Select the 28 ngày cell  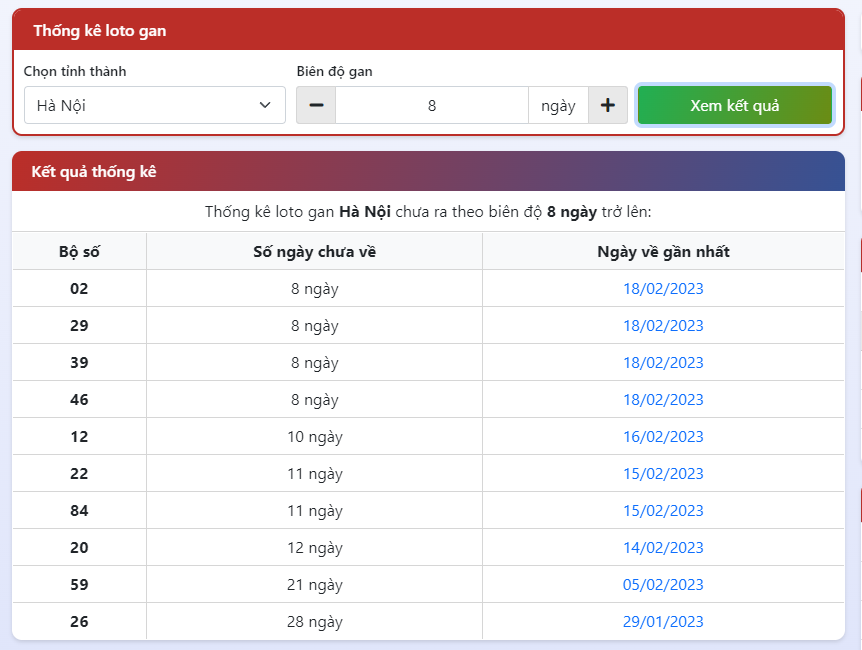tap(314, 621)
